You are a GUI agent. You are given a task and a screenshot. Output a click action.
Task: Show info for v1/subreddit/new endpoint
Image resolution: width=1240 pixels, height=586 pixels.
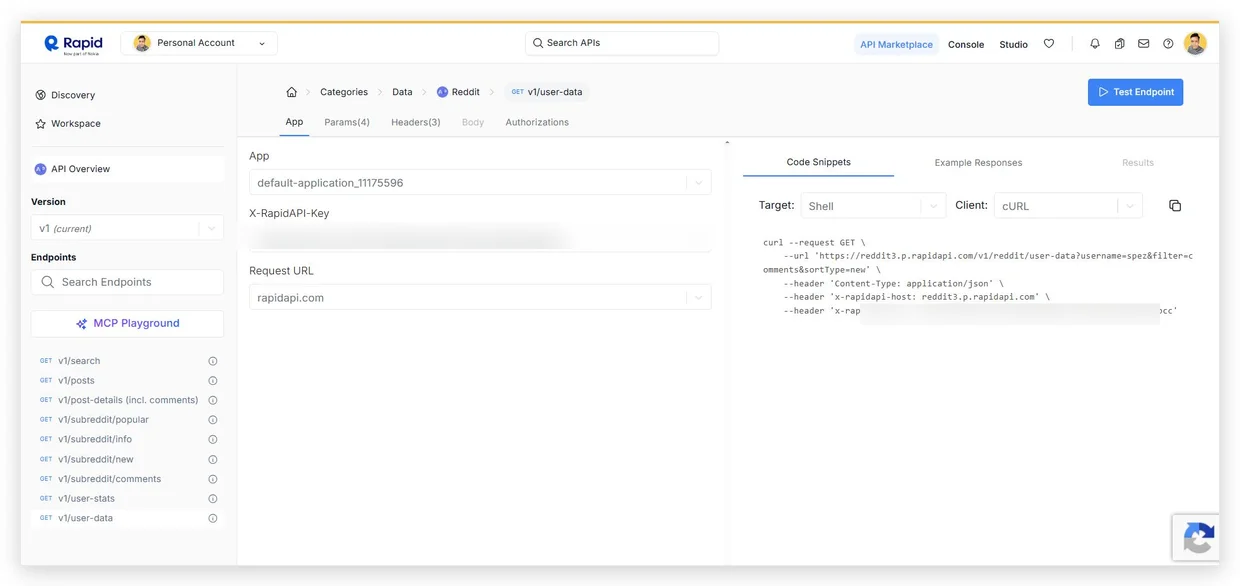click(x=213, y=460)
